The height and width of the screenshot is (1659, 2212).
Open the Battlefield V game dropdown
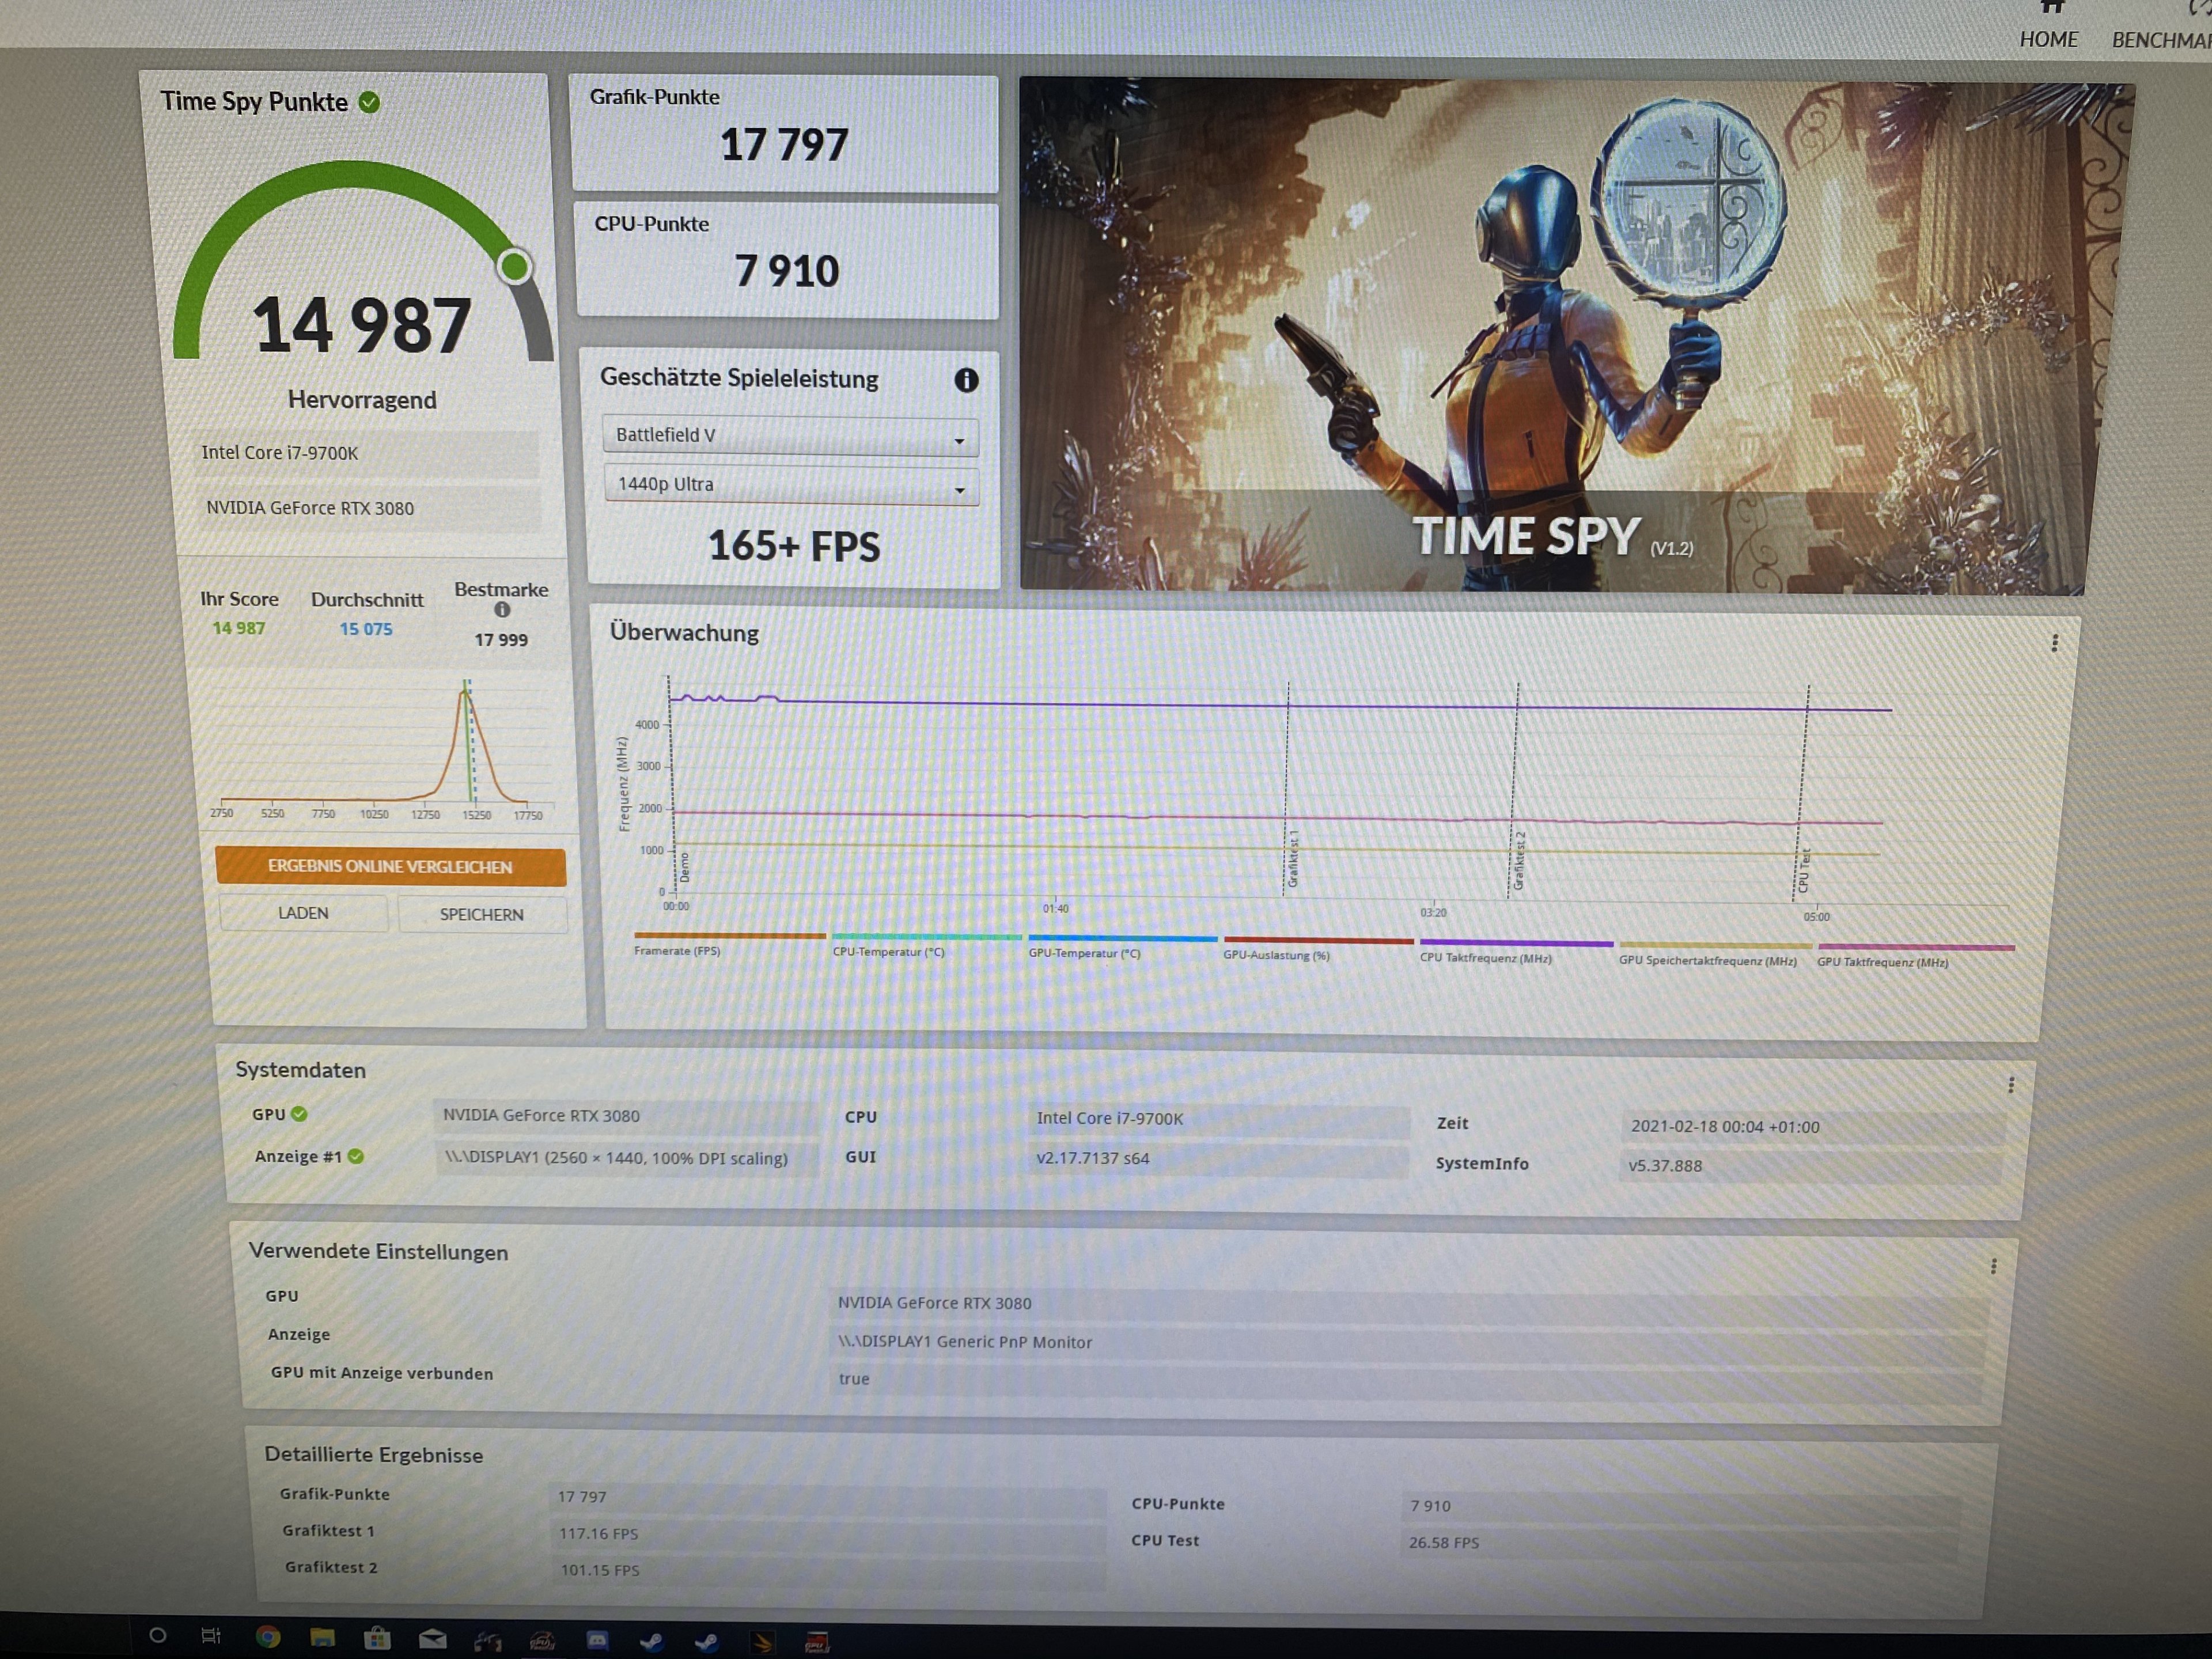(x=790, y=436)
